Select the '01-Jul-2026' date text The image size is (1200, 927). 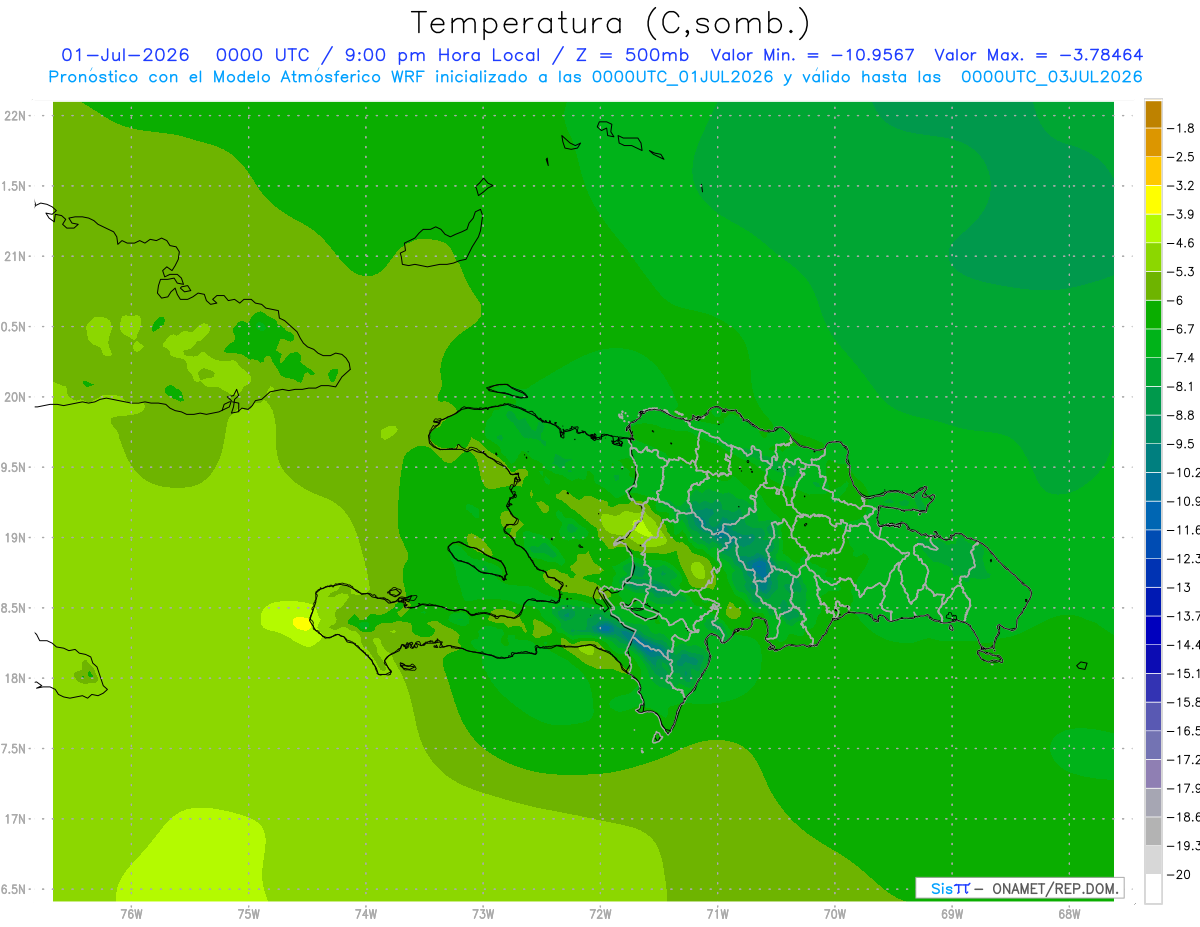click(125, 55)
